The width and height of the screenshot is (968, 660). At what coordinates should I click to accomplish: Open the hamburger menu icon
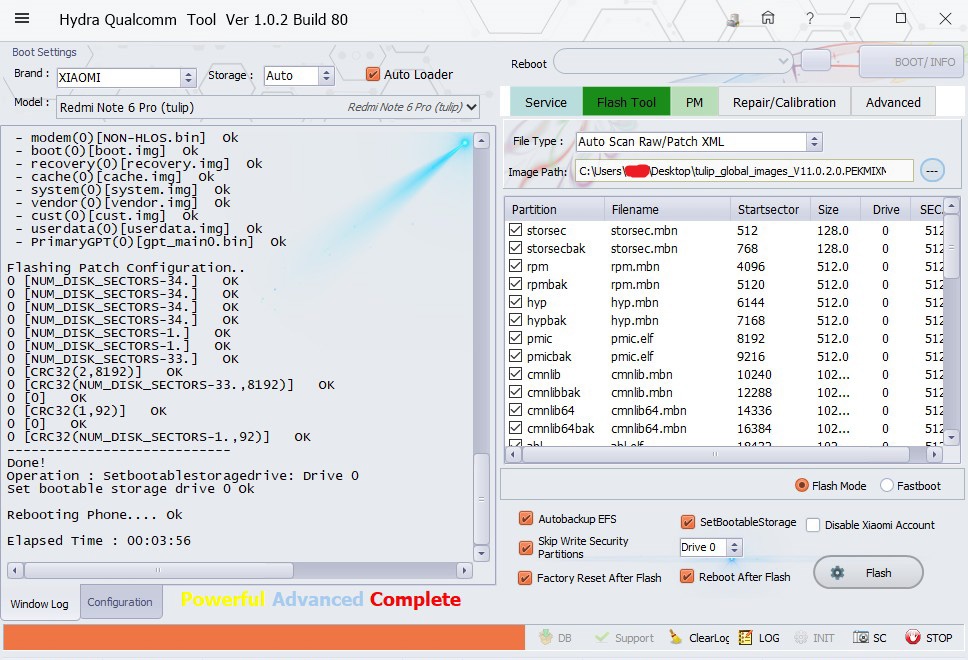[22, 19]
